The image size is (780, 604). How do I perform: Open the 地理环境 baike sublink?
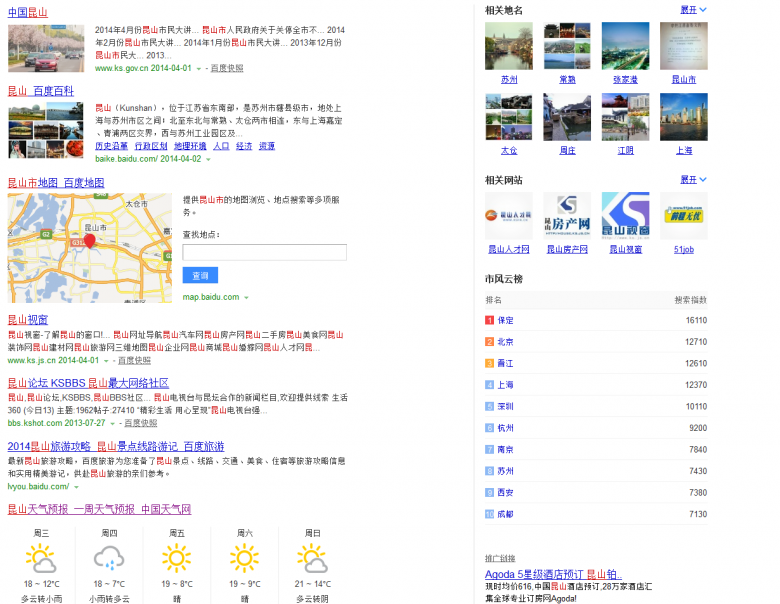(190, 146)
